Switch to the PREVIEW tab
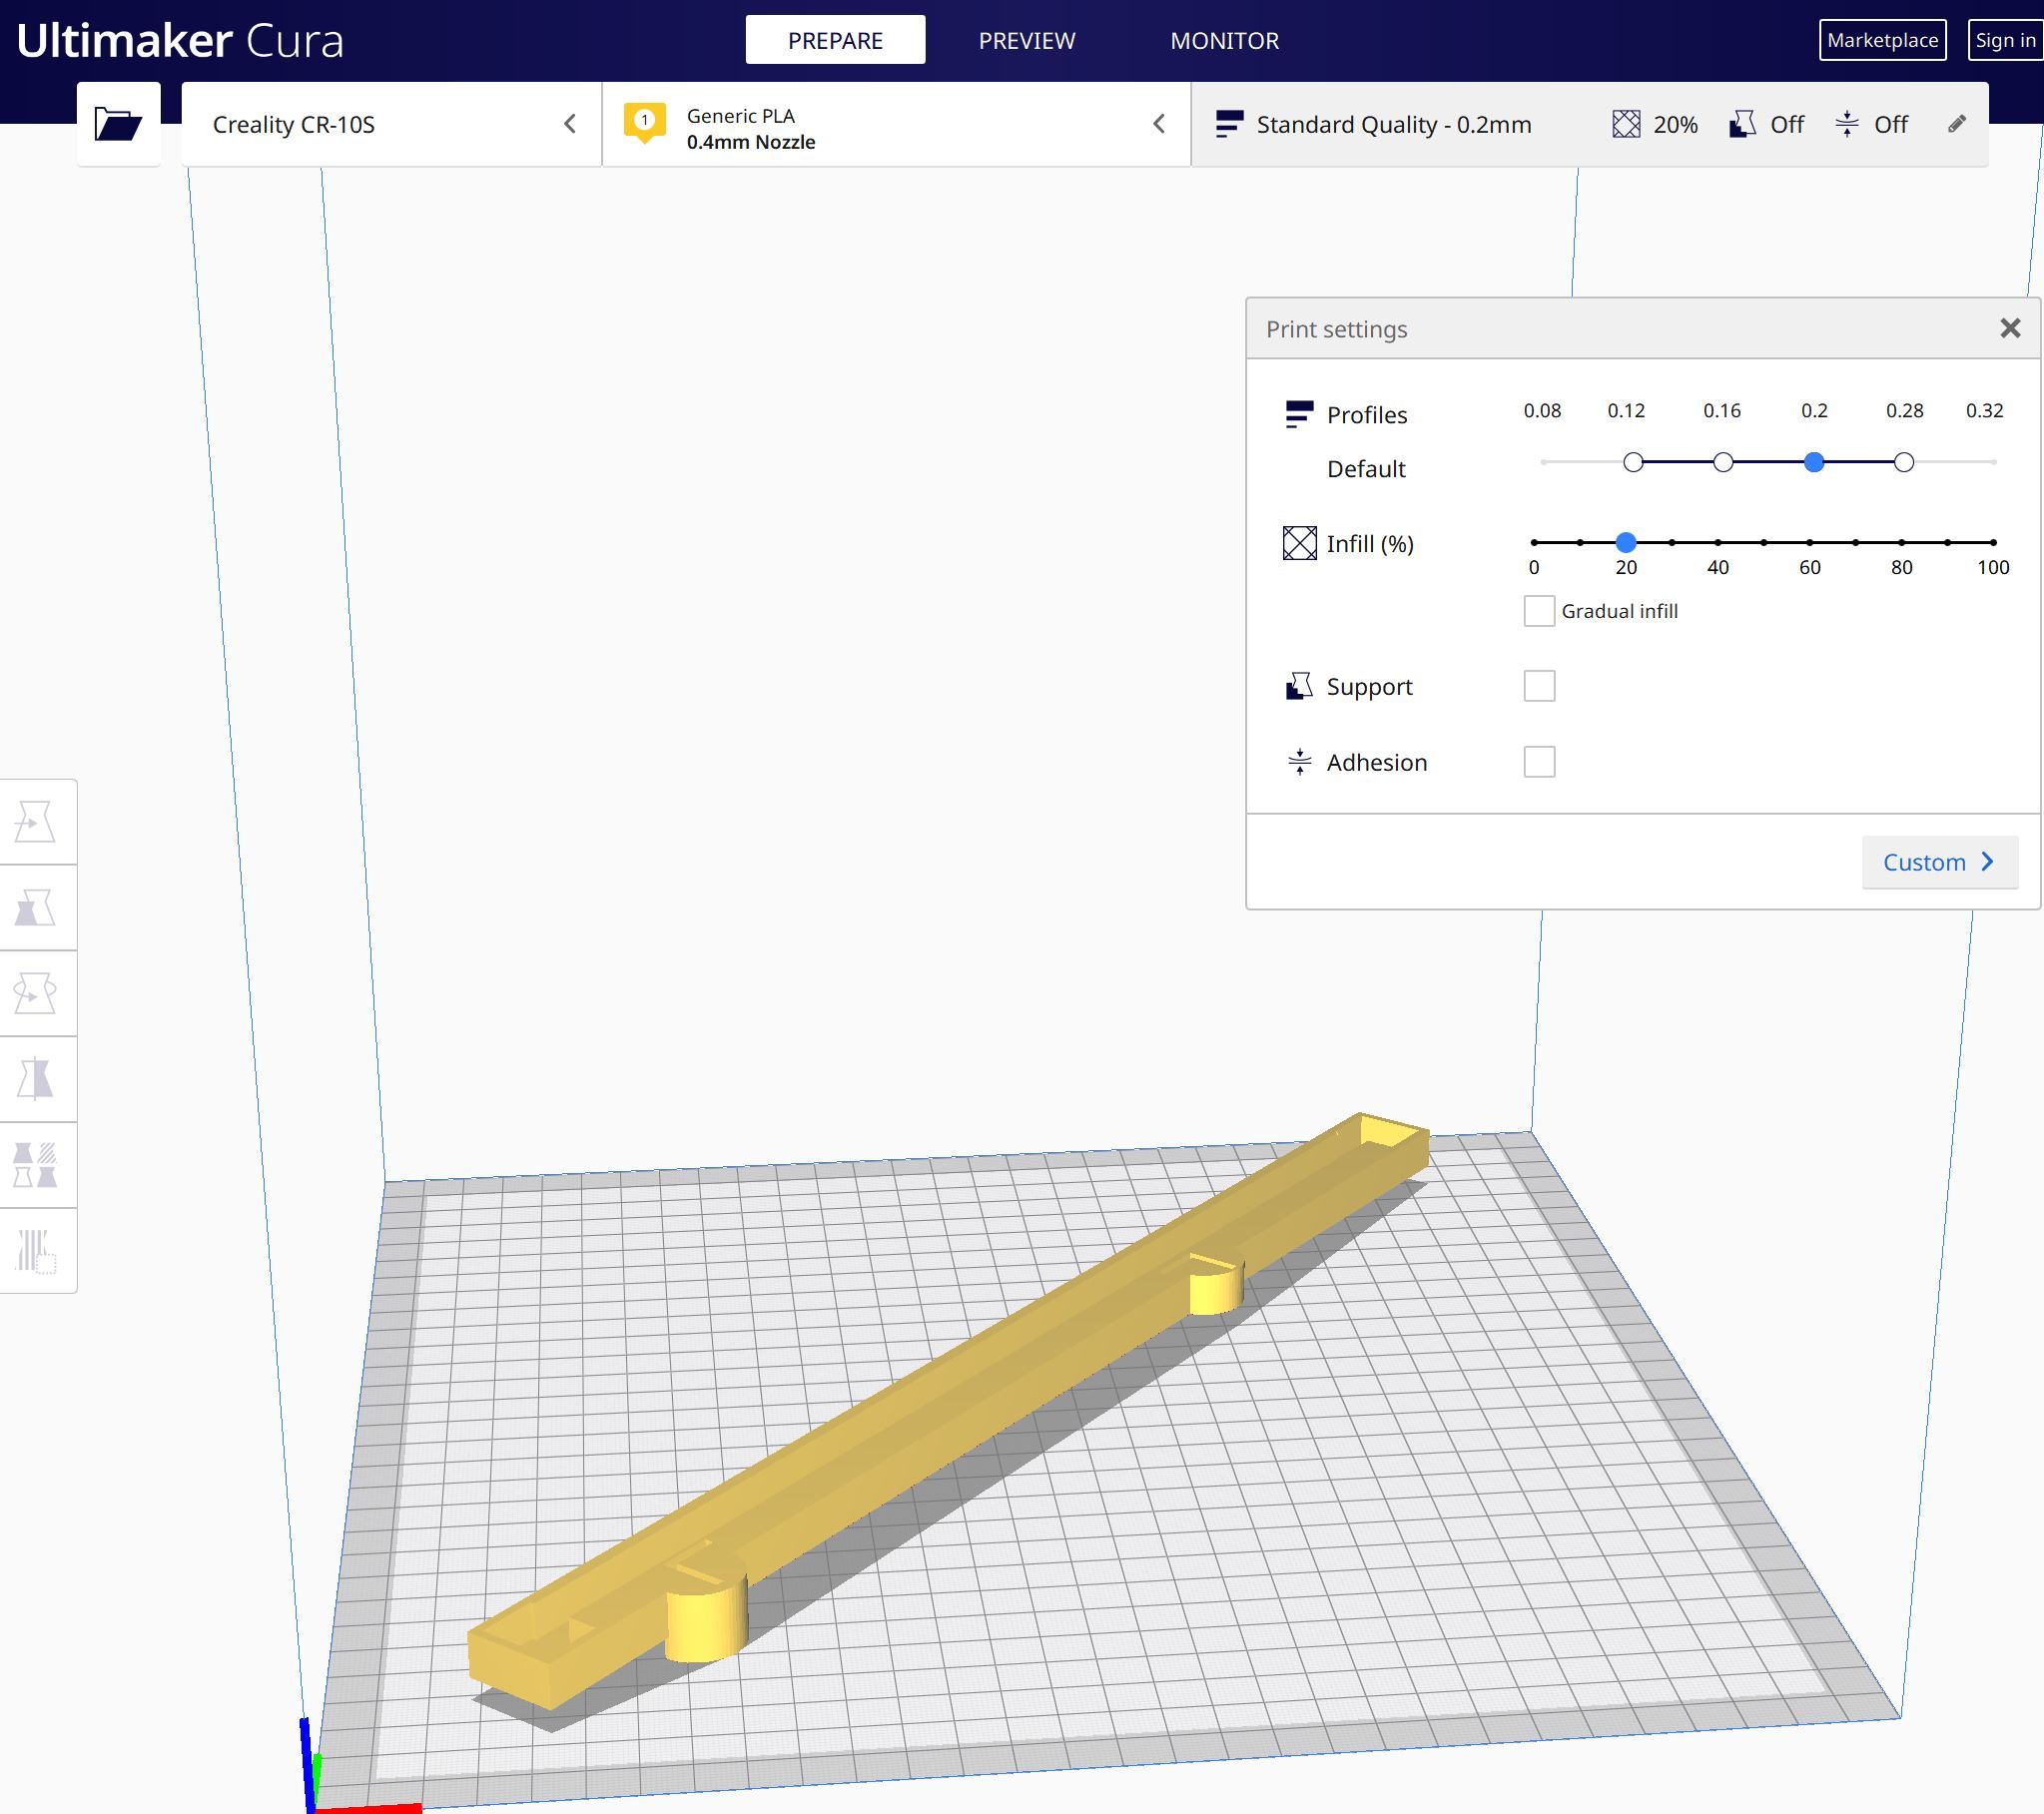Screen dimensions: 2044x1814 1026,39
